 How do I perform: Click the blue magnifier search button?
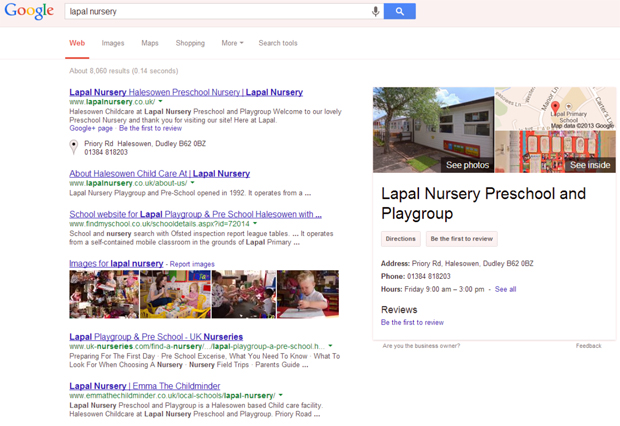(399, 11)
